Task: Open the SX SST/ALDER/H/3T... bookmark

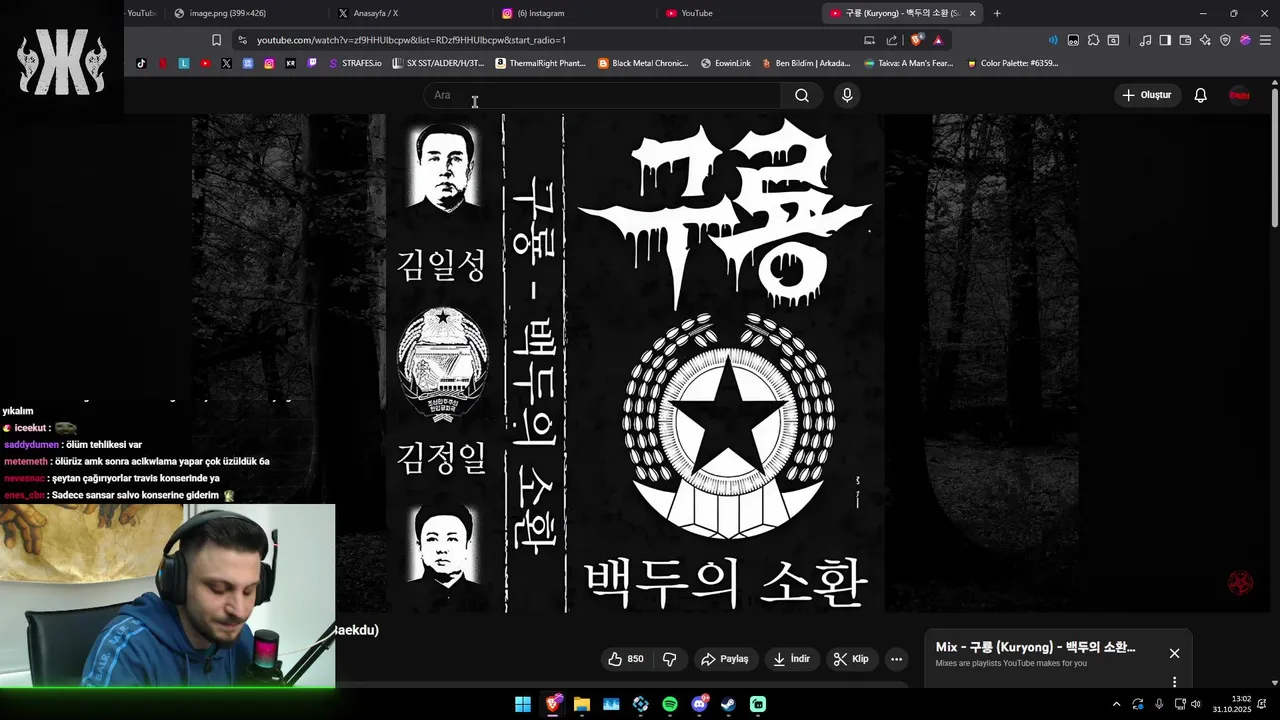Action: coord(439,63)
